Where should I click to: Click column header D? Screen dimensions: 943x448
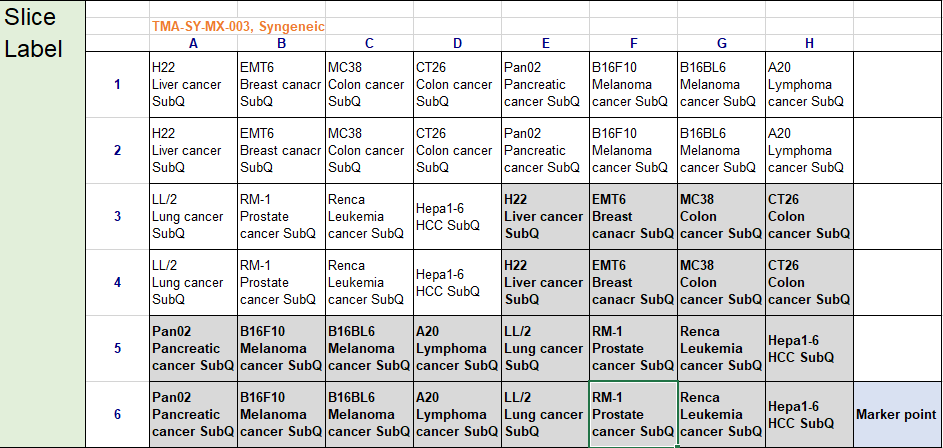(457, 43)
